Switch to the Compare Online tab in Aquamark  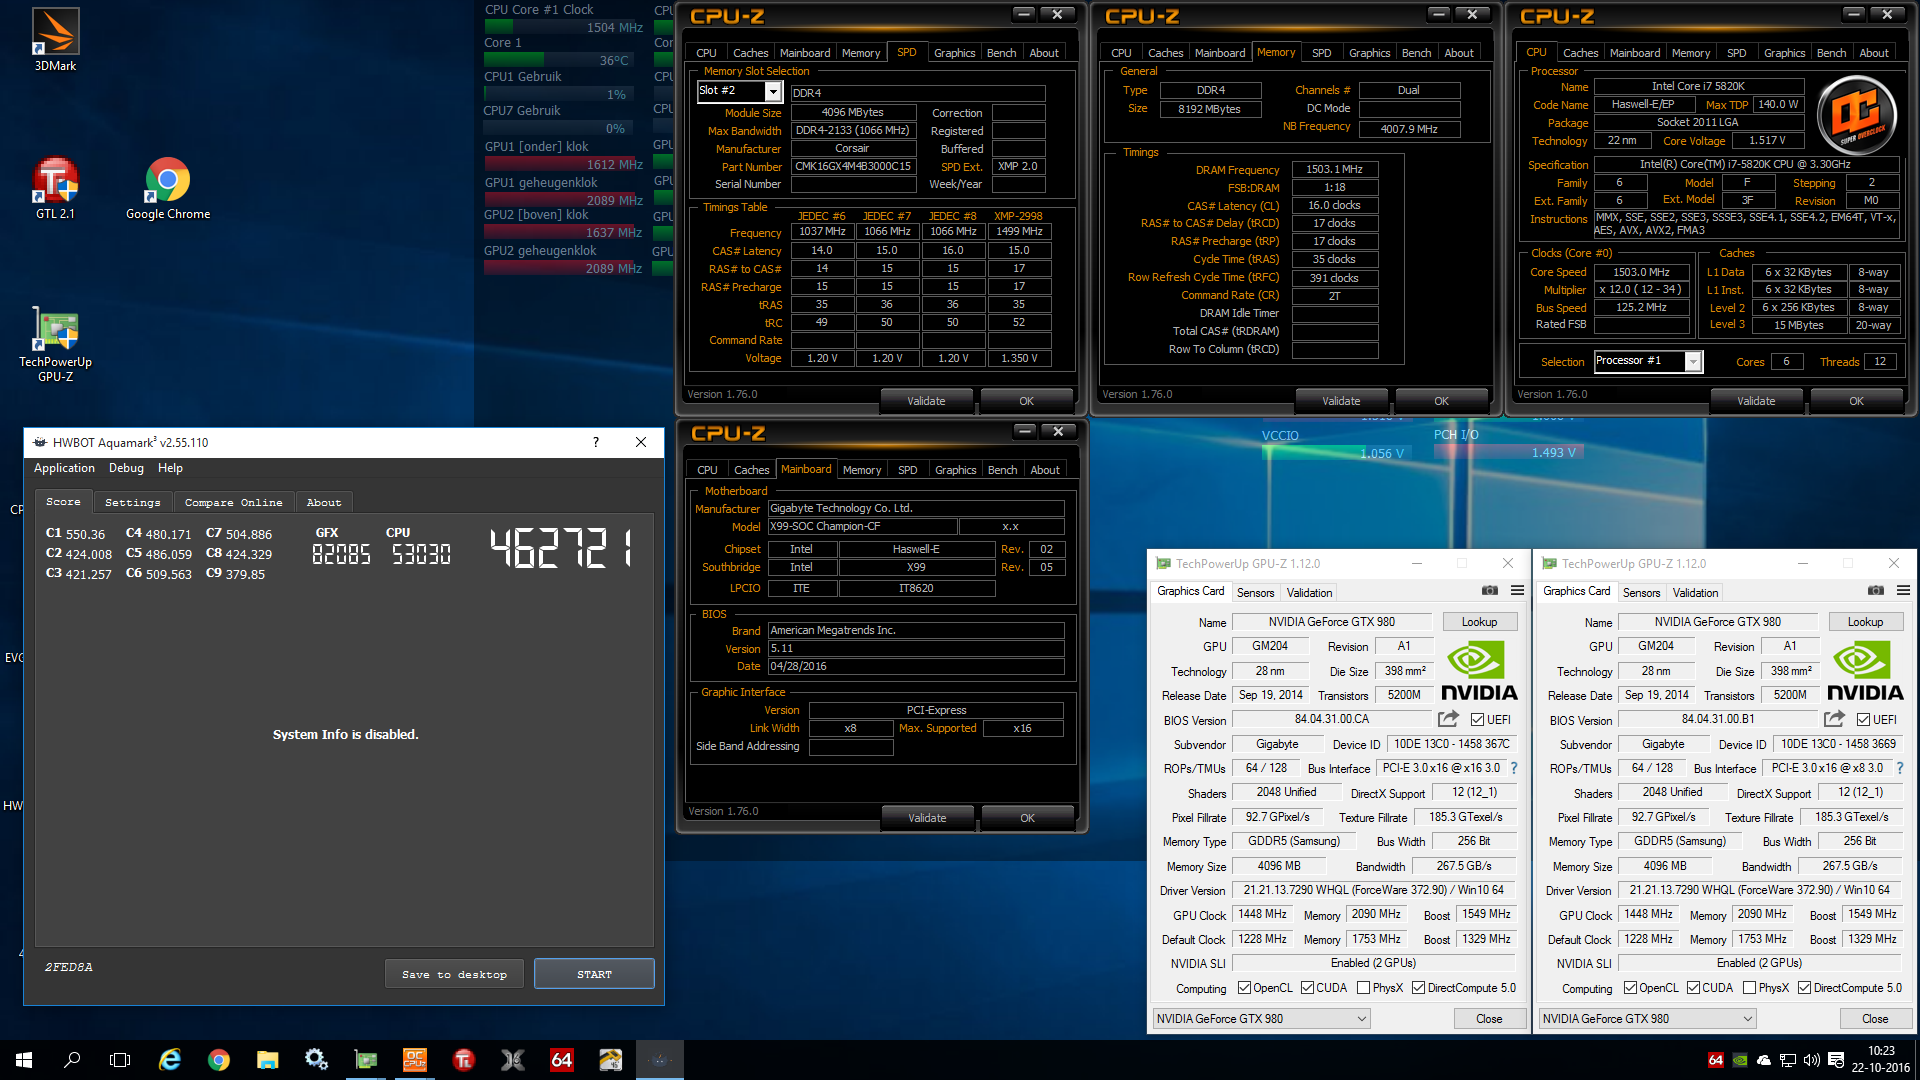pyautogui.click(x=233, y=502)
